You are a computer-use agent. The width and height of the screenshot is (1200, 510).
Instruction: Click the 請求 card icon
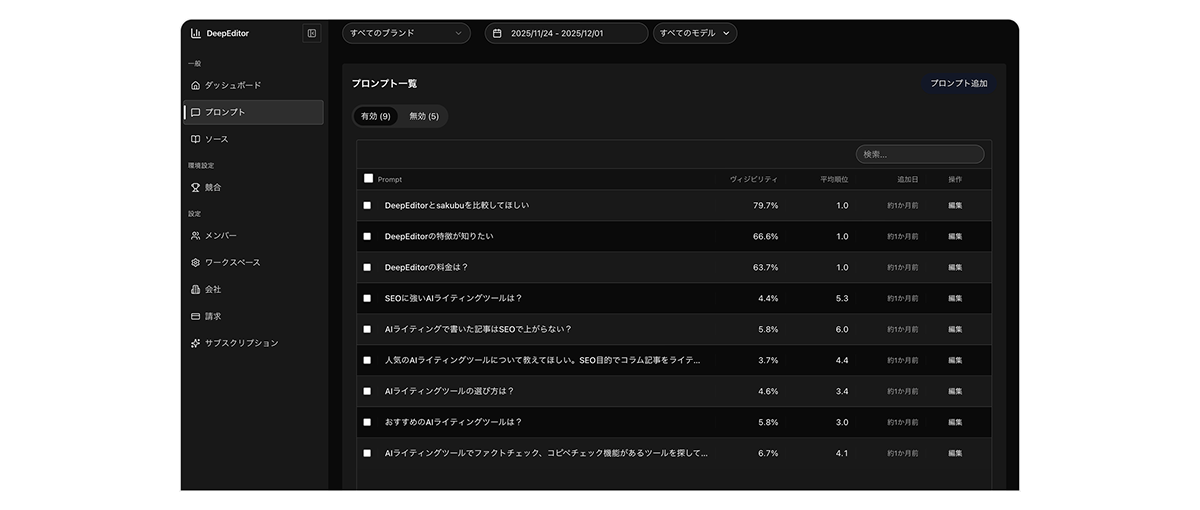pos(196,316)
